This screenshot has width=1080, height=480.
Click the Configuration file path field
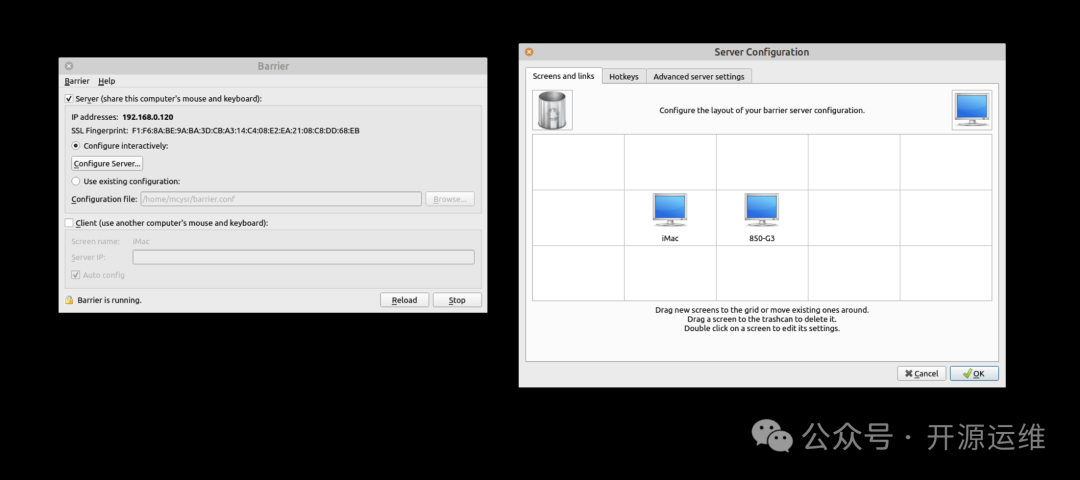click(x=281, y=199)
